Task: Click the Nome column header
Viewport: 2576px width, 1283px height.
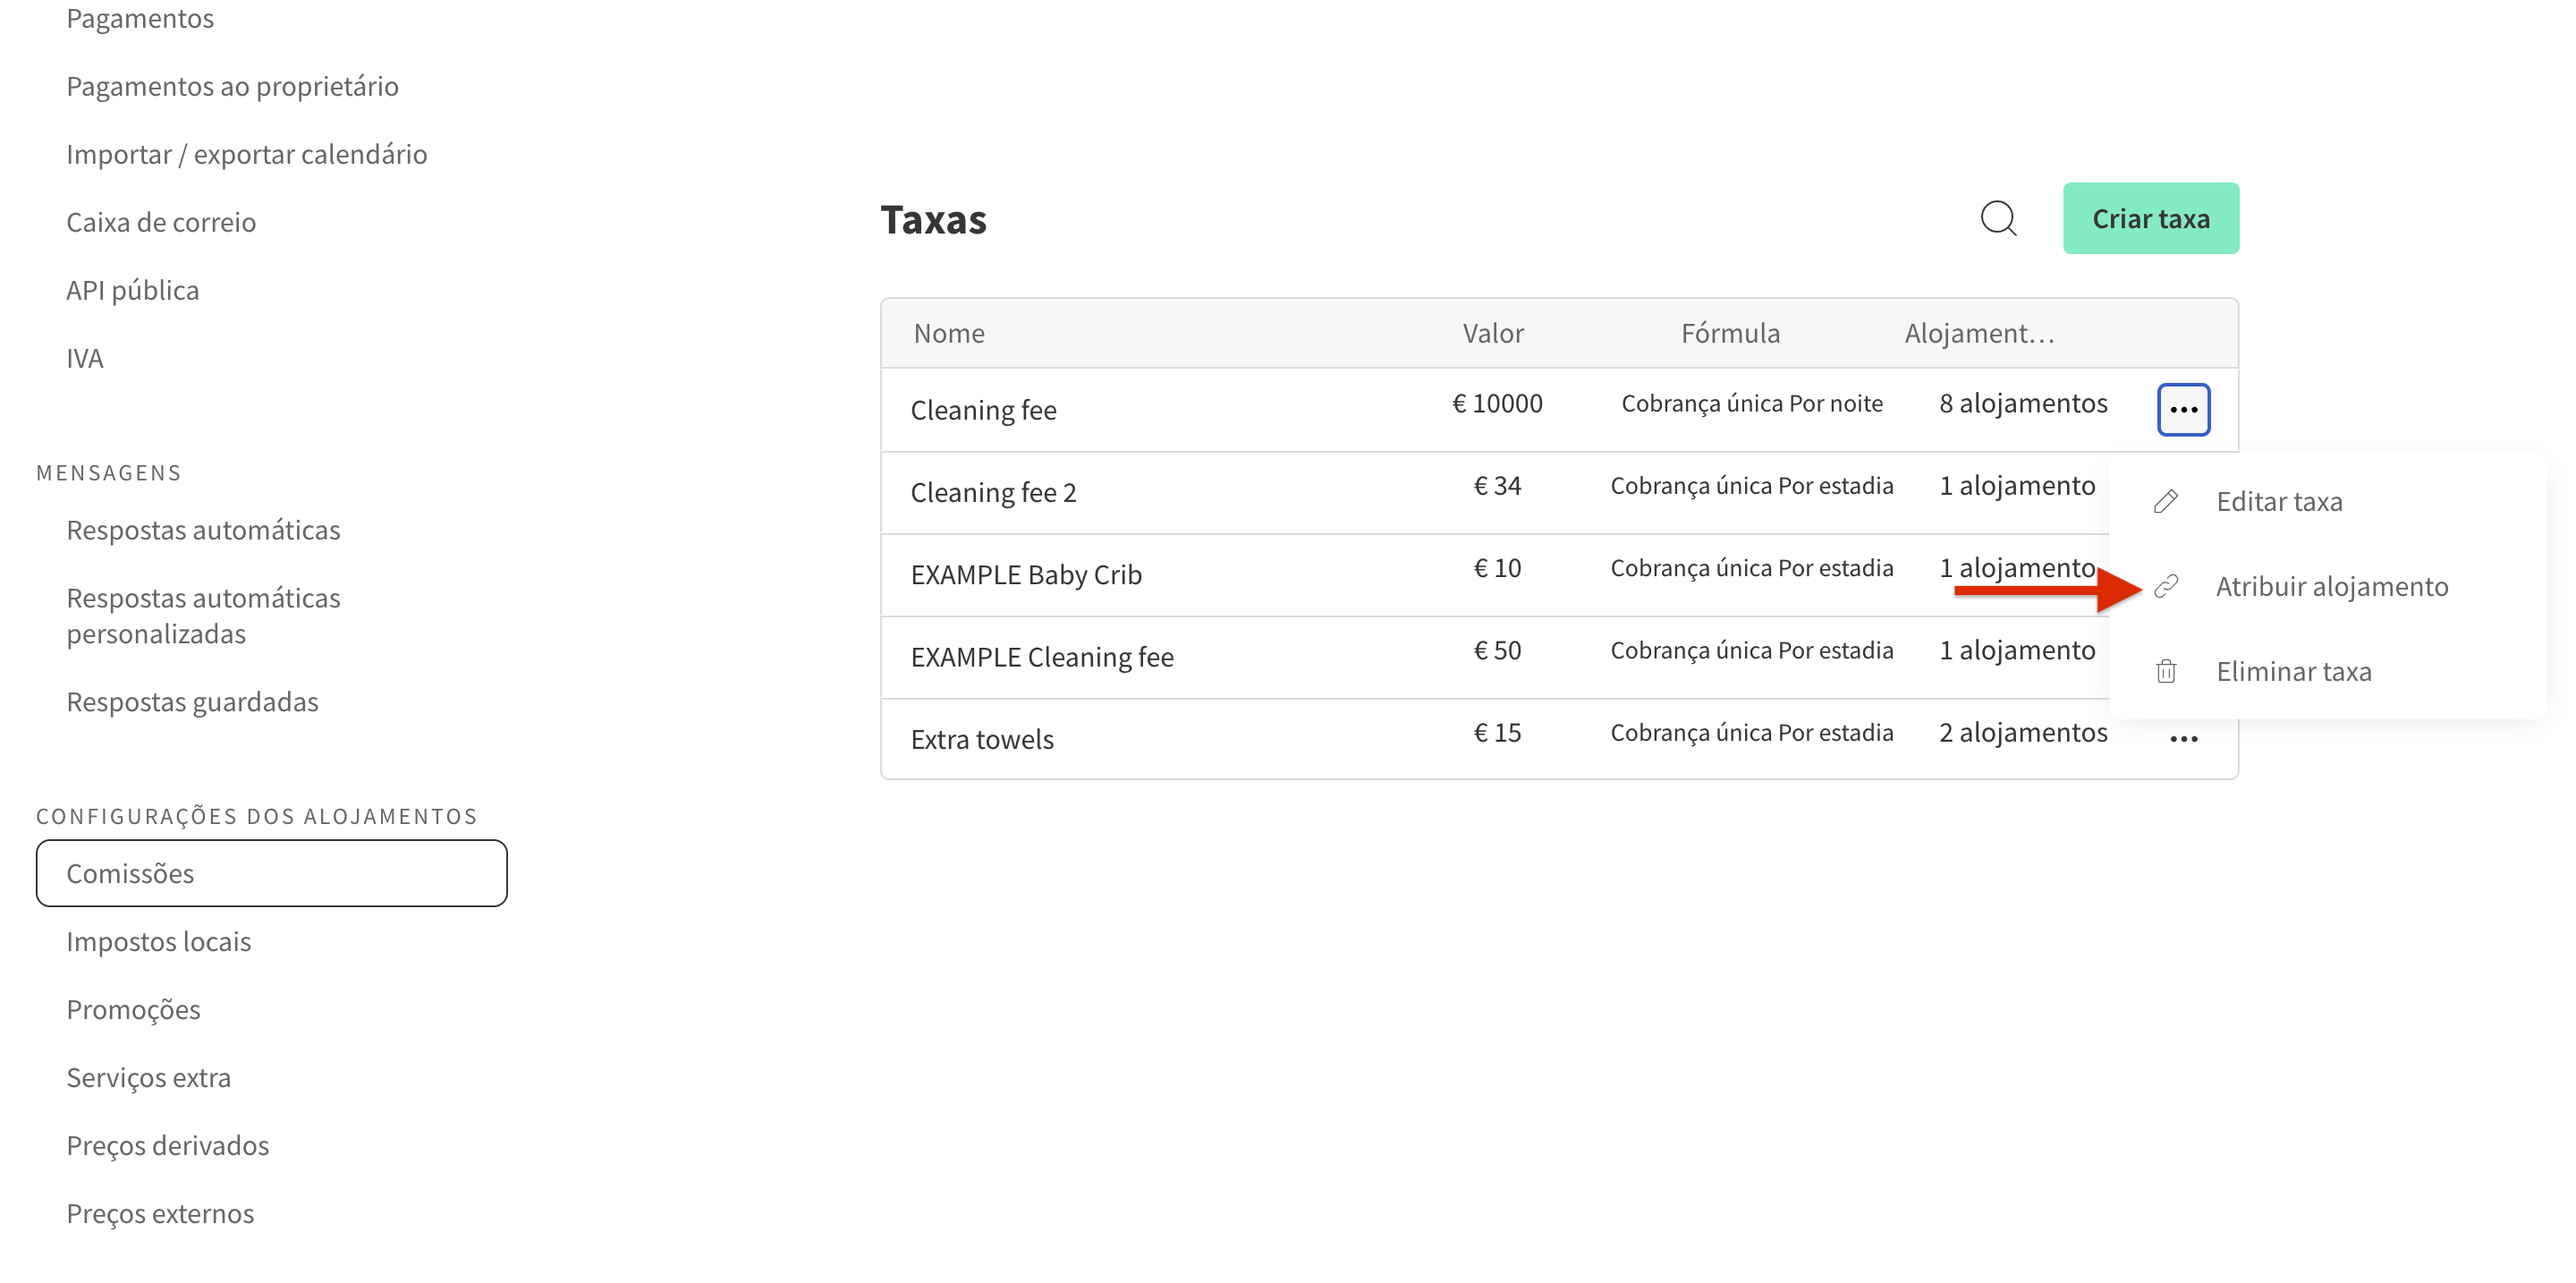Action: [x=949, y=333]
